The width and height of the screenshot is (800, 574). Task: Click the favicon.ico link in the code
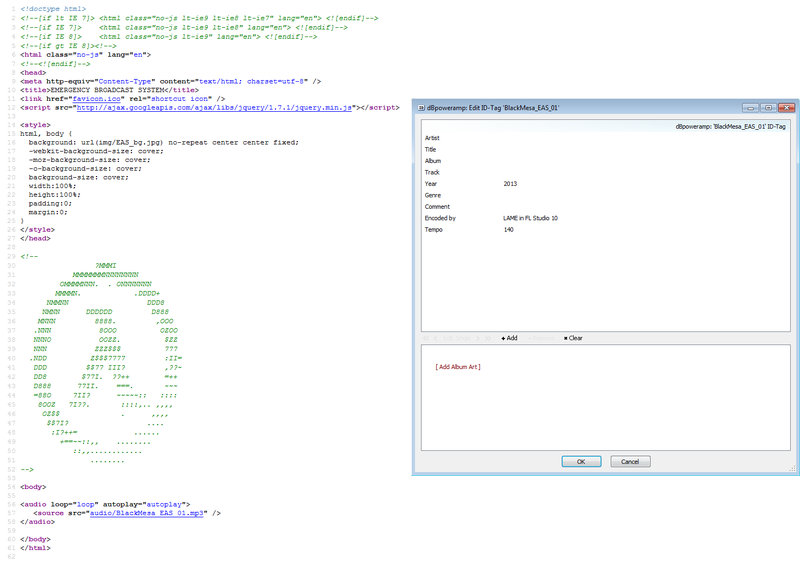pyautogui.click(x=96, y=99)
